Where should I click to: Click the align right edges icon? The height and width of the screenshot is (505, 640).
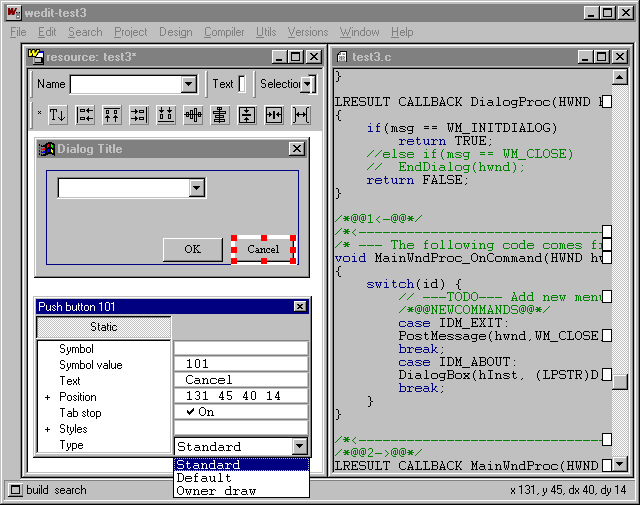[139, 115]
